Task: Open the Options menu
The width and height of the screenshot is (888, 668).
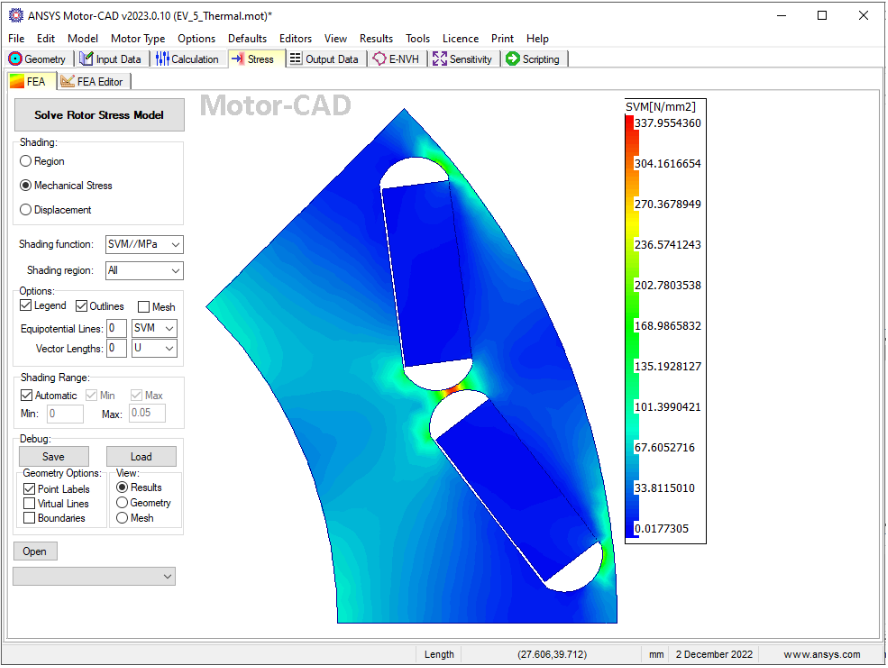Action: coord(197,38)
